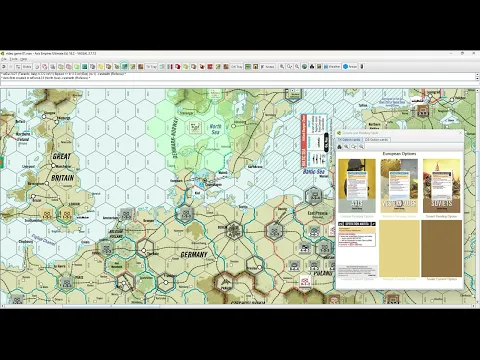The width and height of the screenshot is (480, 360).
Task: Click the brown Soviet current option slot
Action: click(441, 248)
